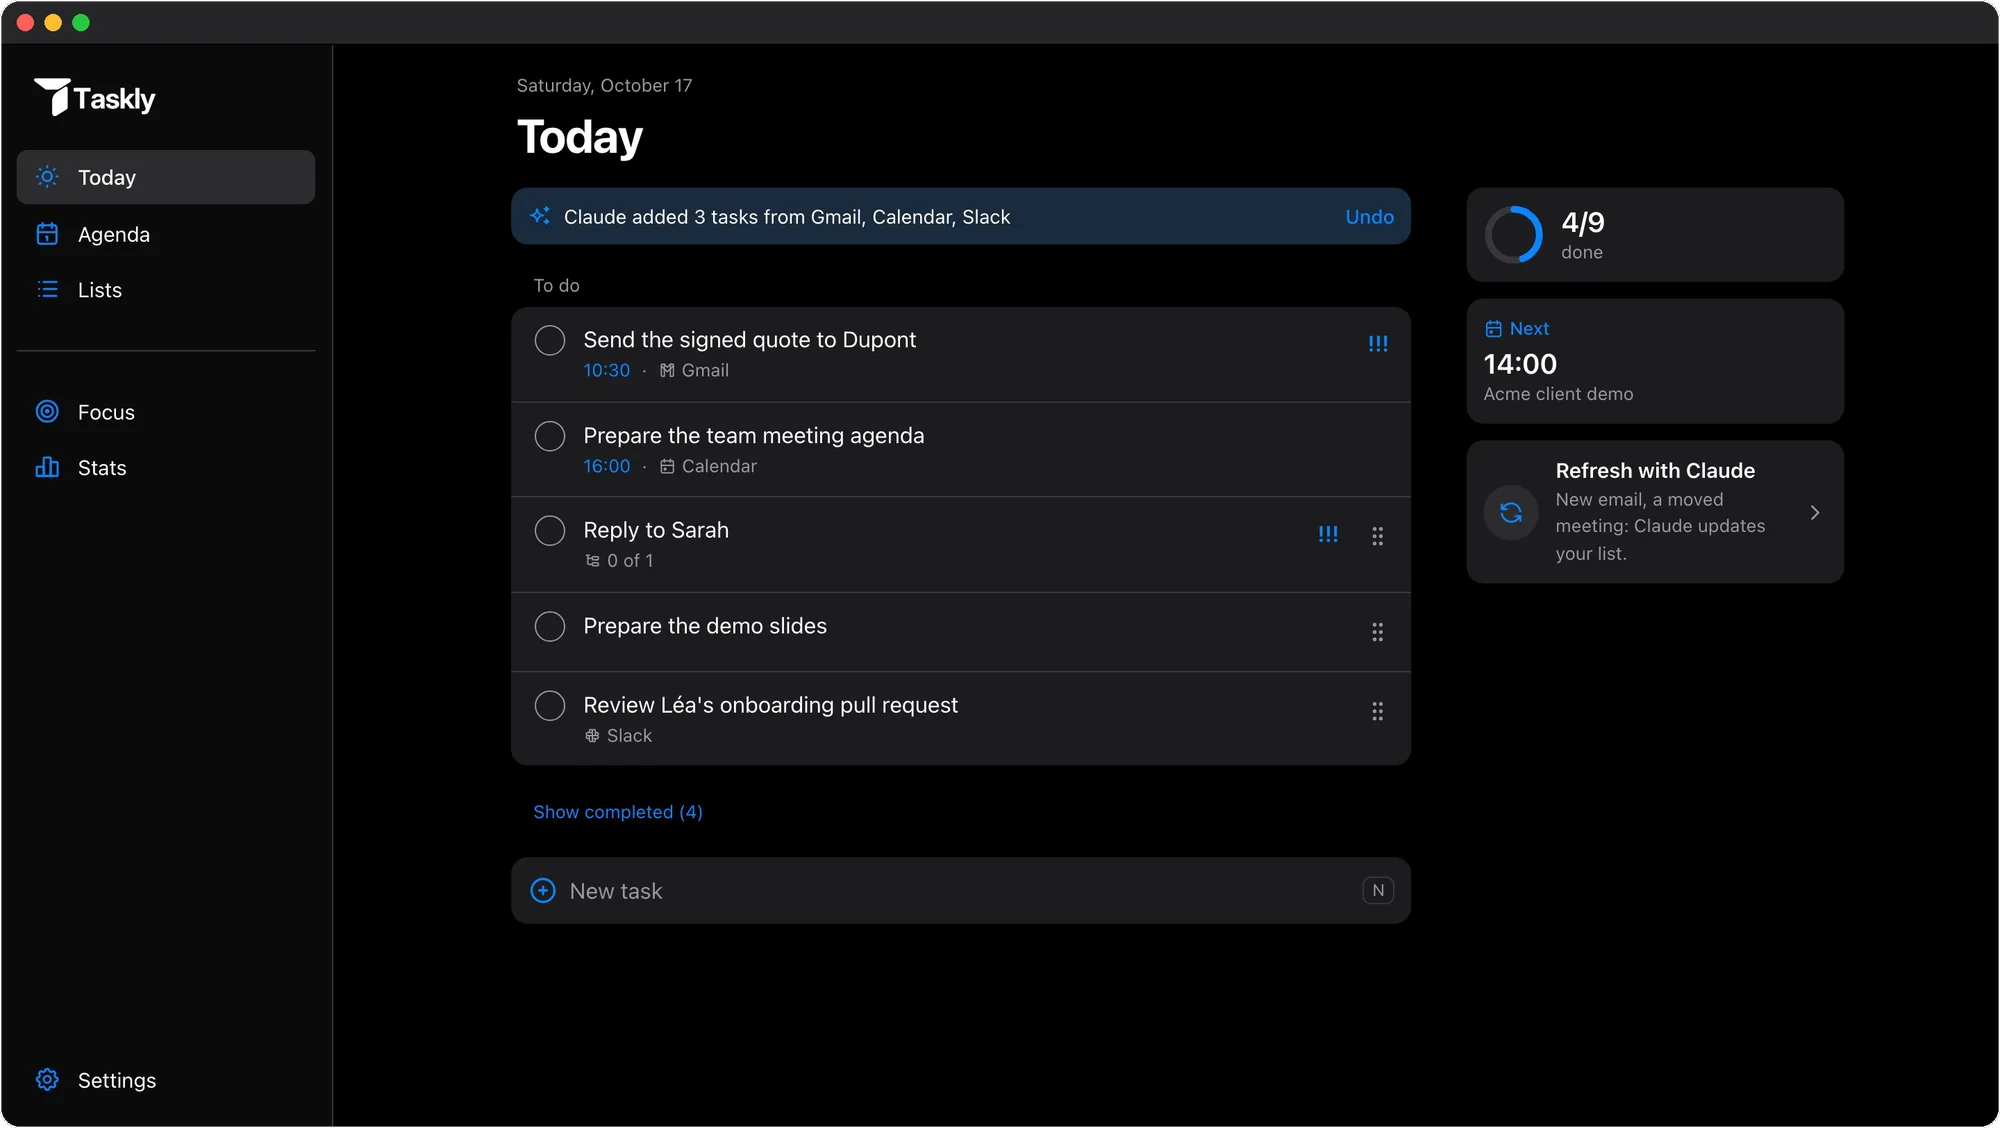Click the Taskly logo
Viewport: 2000px width, 1128px height.
click(95, 98)
